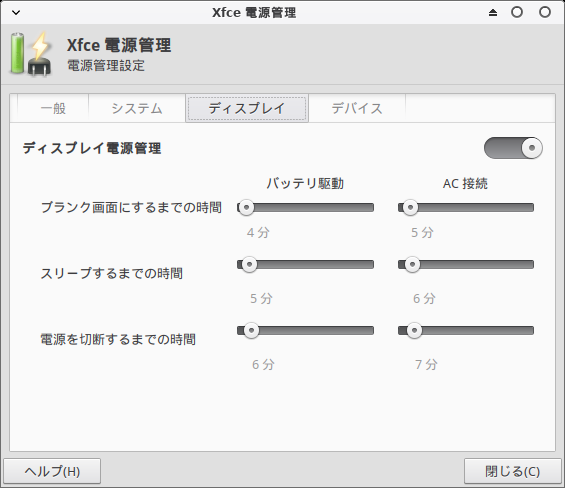Click blank-screen slider under AC 接続
Viewport: 565px width, 488px height.
tap(466, 207)
